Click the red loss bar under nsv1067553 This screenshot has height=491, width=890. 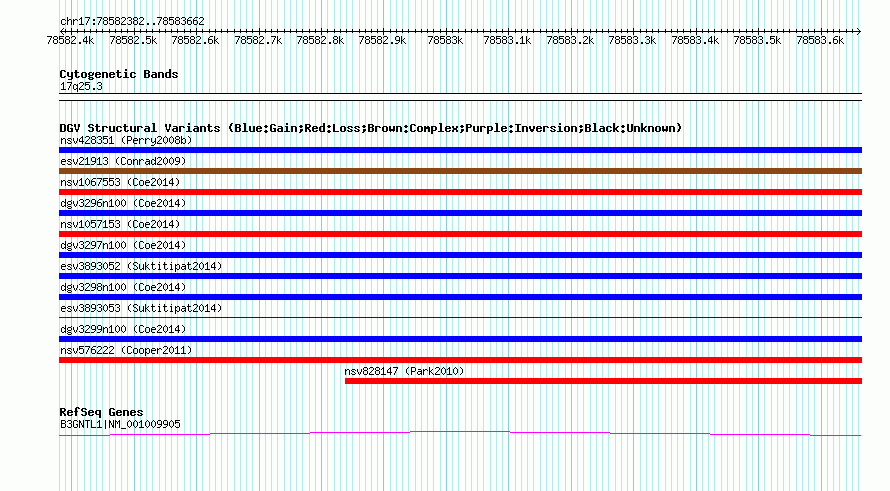(460, 192)
